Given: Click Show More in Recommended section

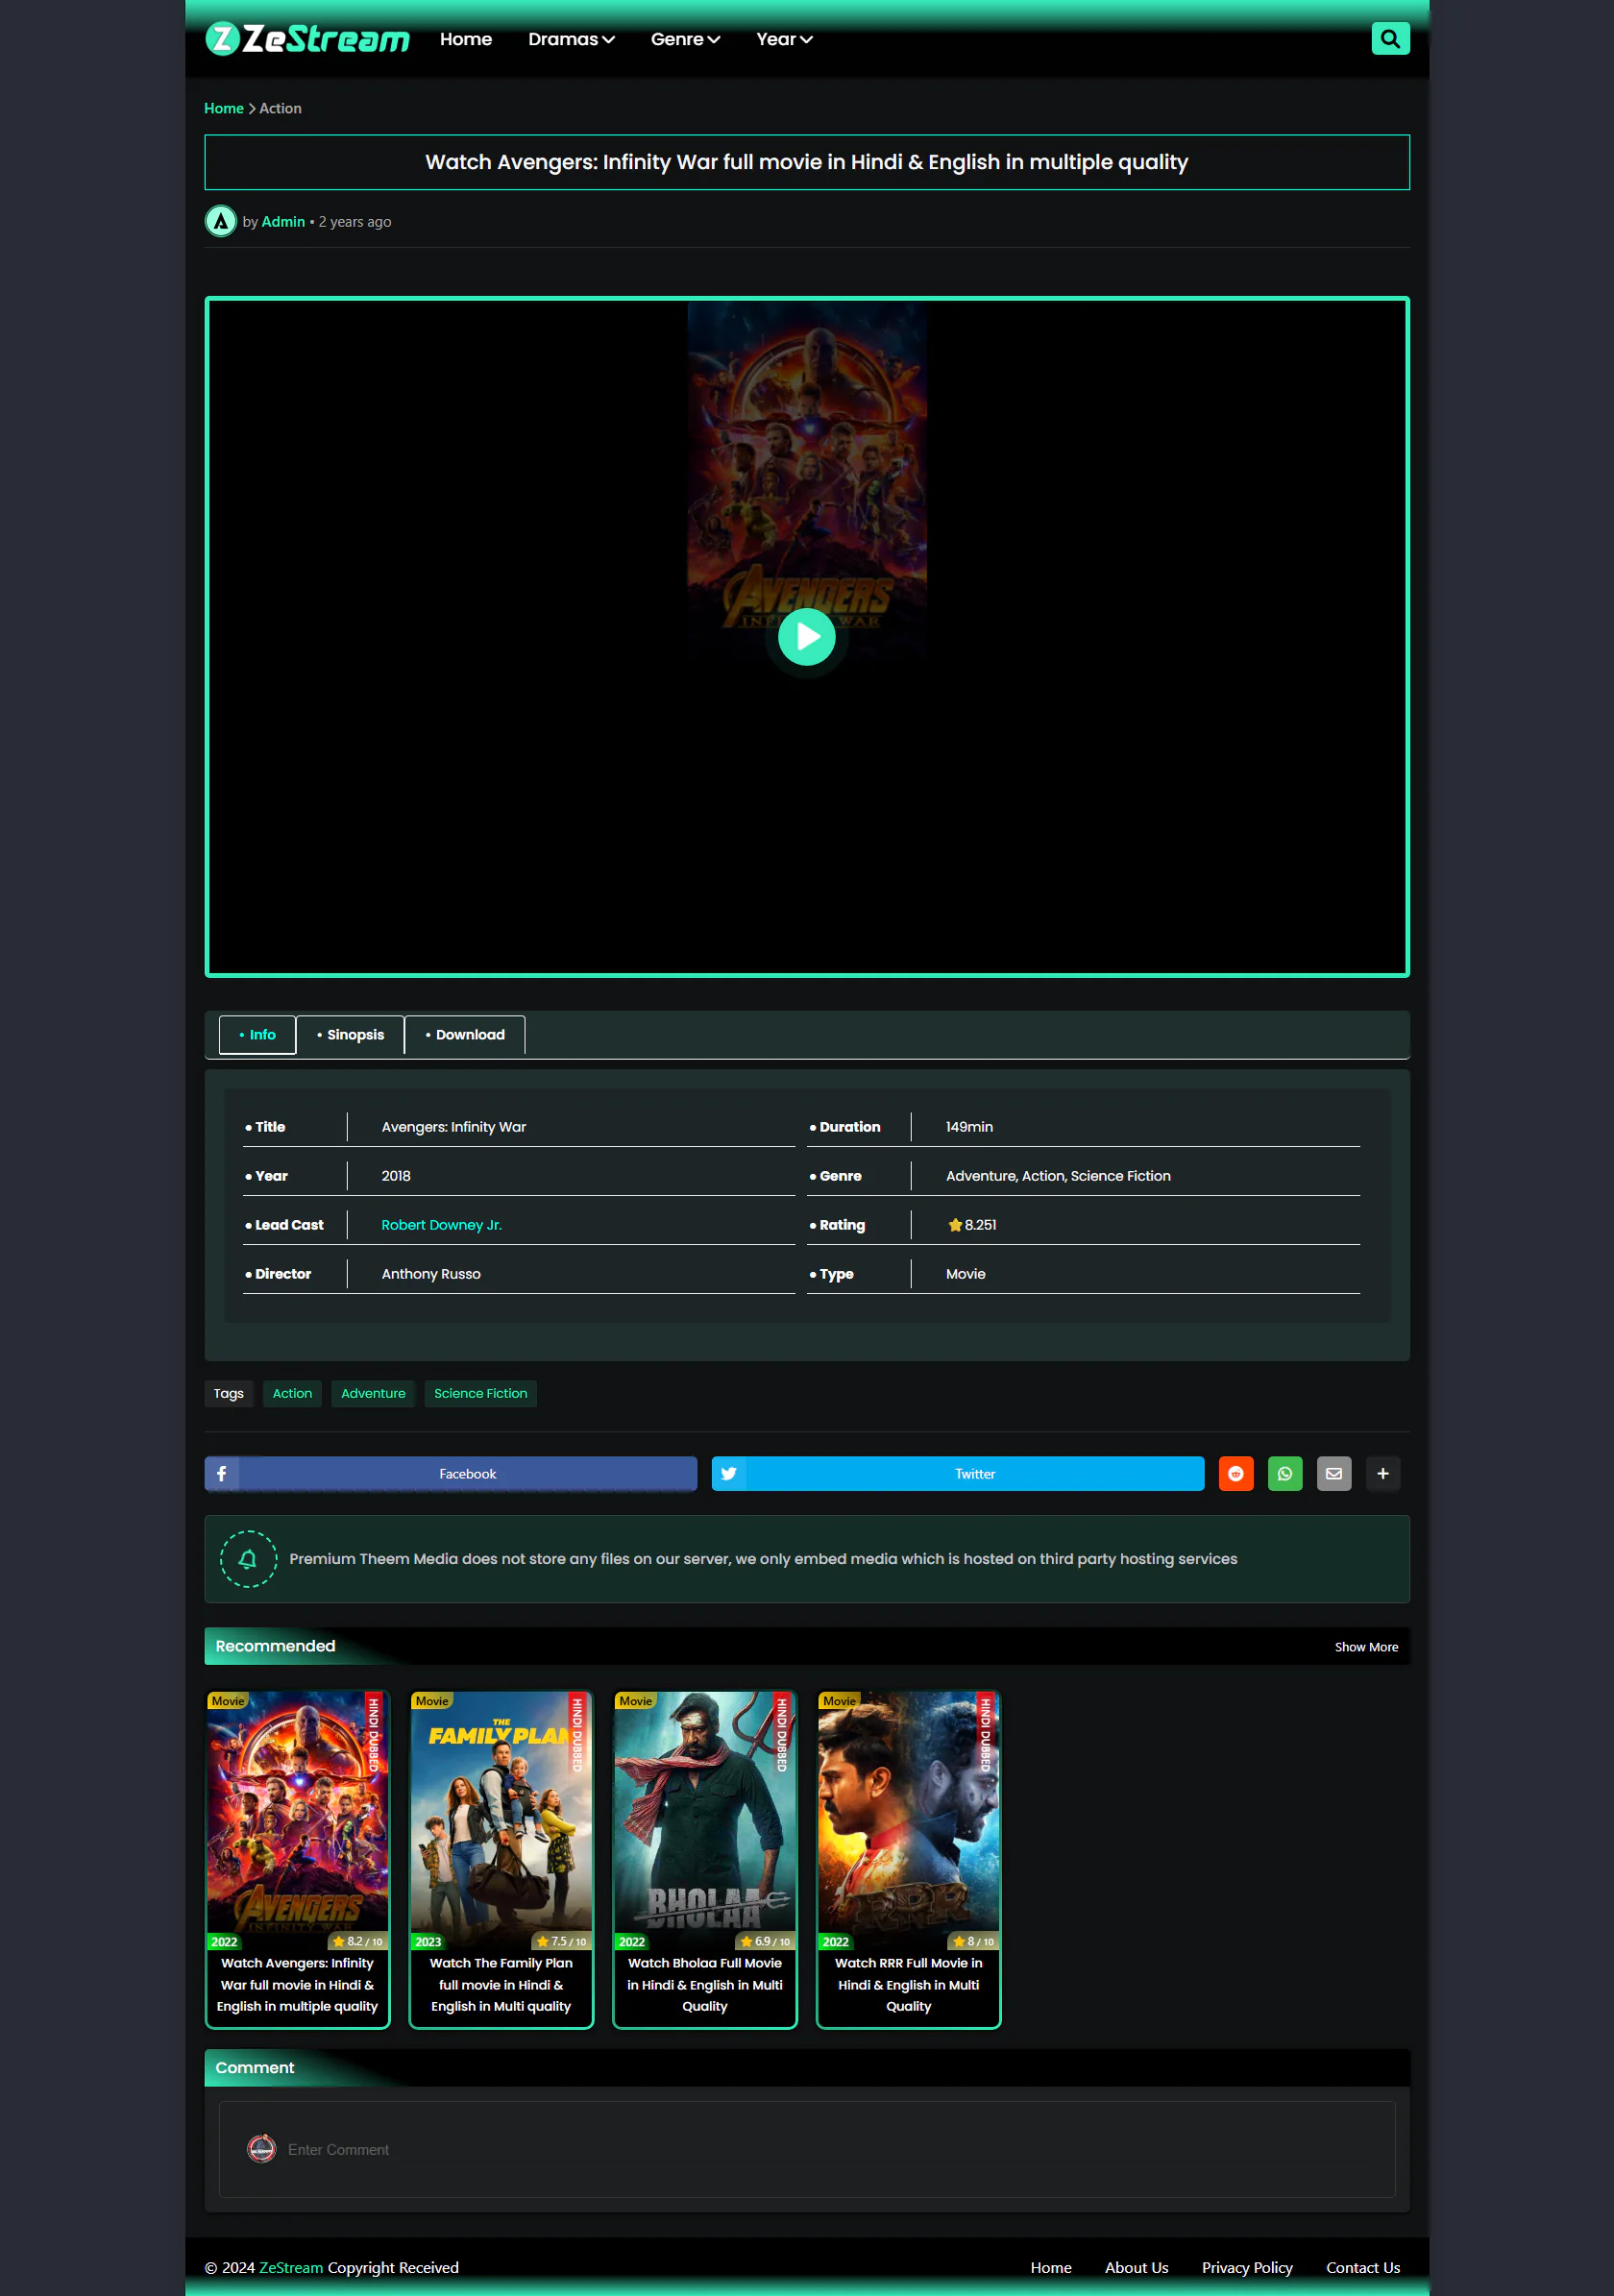Looking at the screenshot, I should click(x=1365, y=1646).
